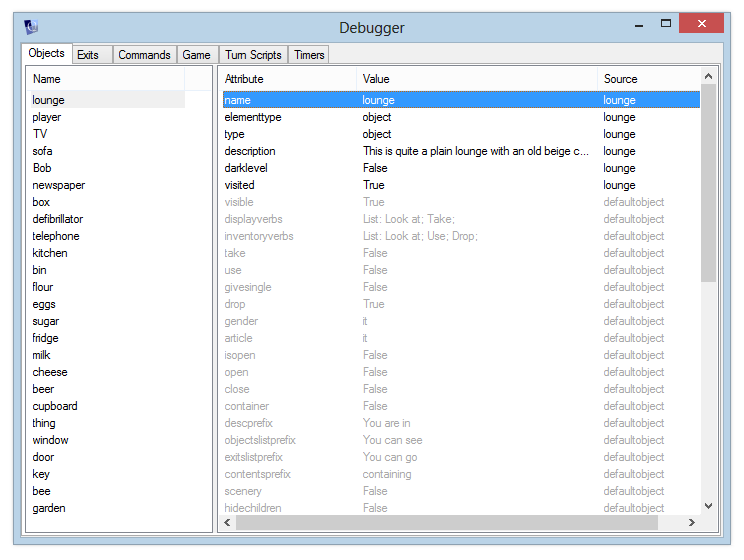The height and width of the screenshot is (560, 744).
Task: Select the description attribute row
Action: pos(461,151)
